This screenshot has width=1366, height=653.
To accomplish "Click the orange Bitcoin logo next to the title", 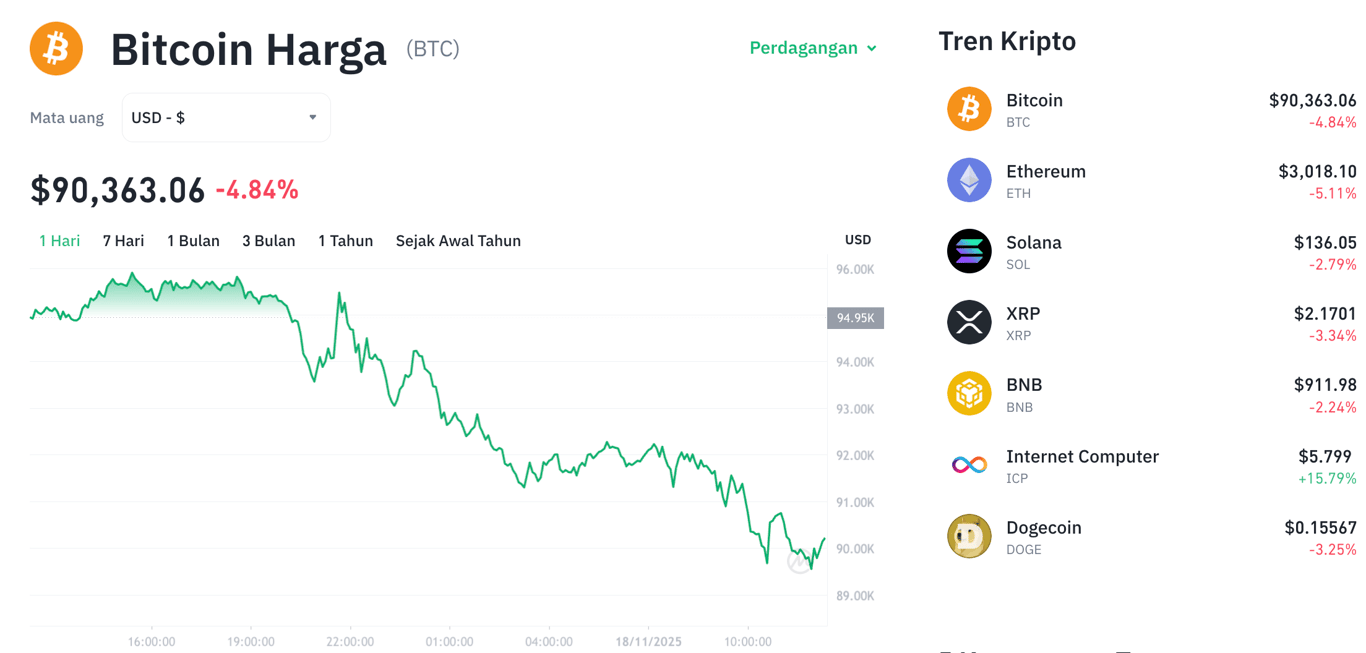I will 56,48.
